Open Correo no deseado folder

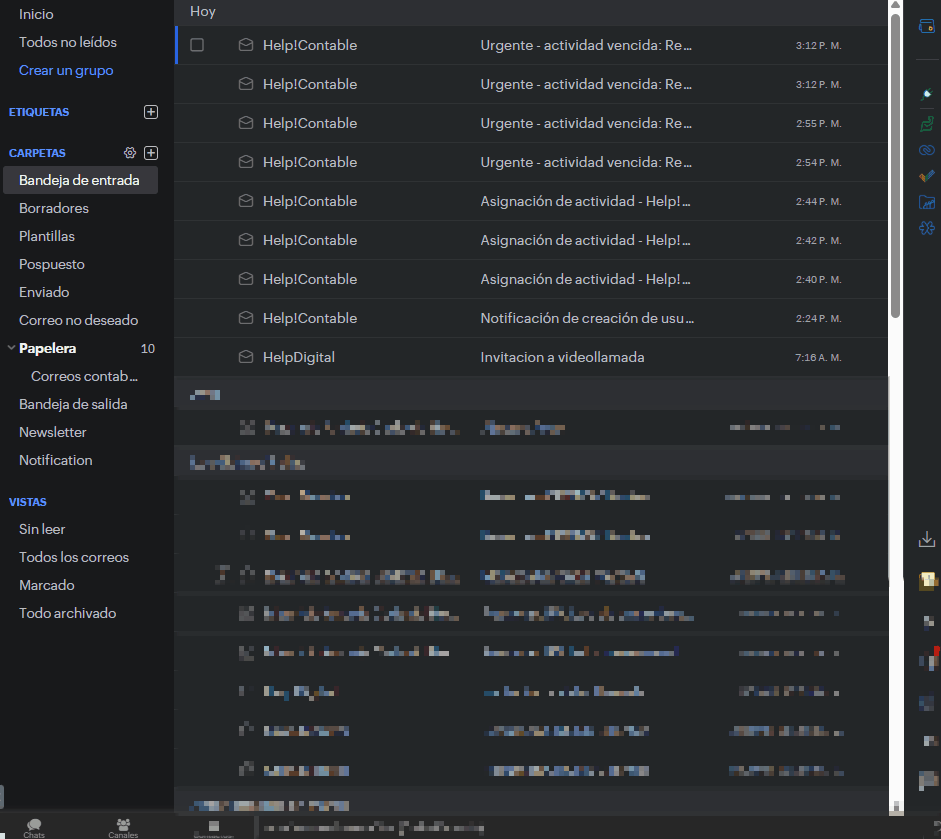pos(79,320)
